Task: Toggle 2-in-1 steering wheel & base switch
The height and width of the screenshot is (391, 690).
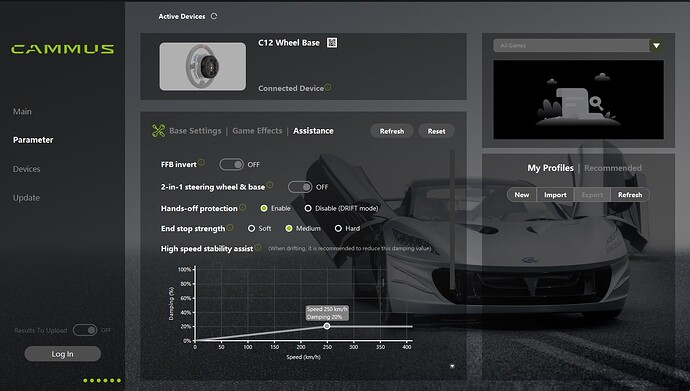Action: [x=300, y=187]
